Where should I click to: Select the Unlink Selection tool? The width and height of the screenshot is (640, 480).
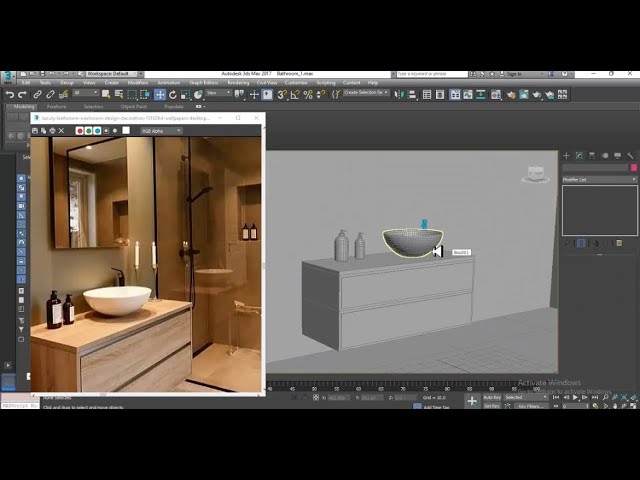click(x=50, y=95)
